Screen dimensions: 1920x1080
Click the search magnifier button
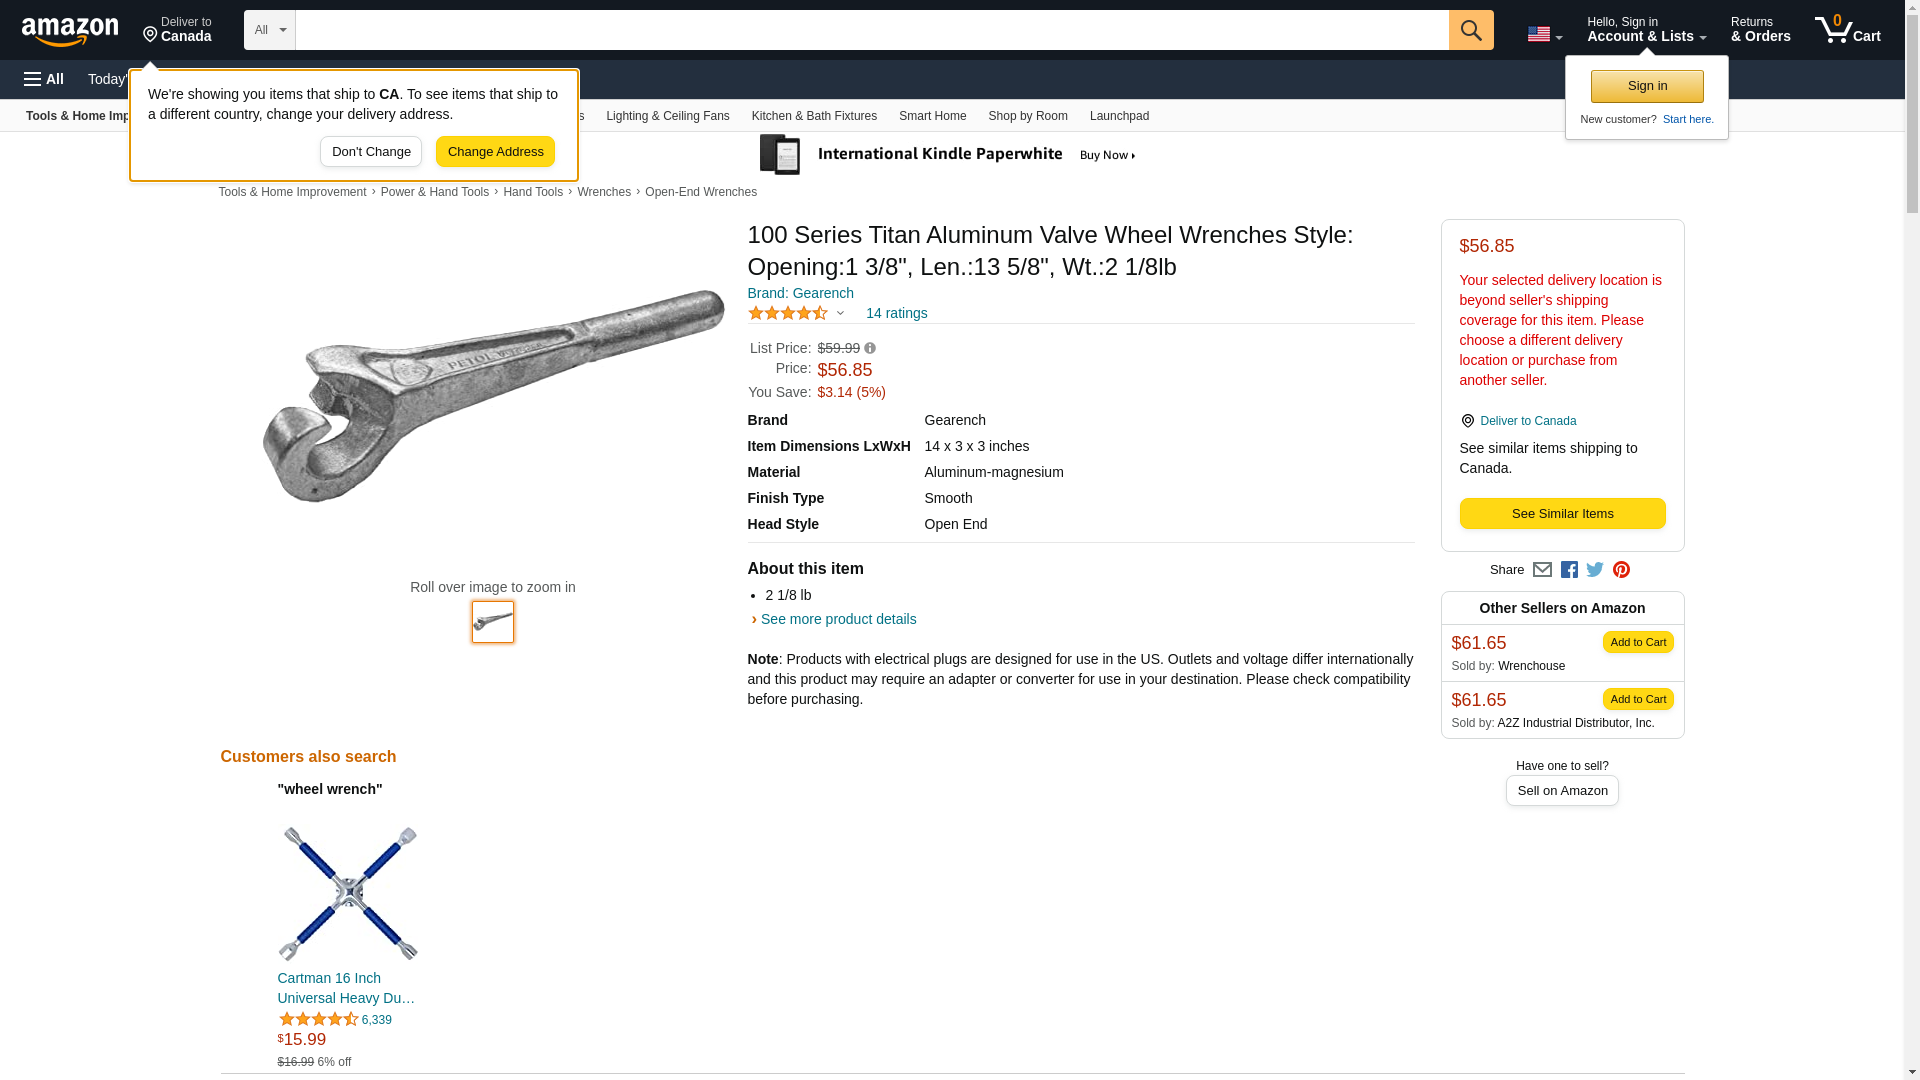[x=1470, y=30]
